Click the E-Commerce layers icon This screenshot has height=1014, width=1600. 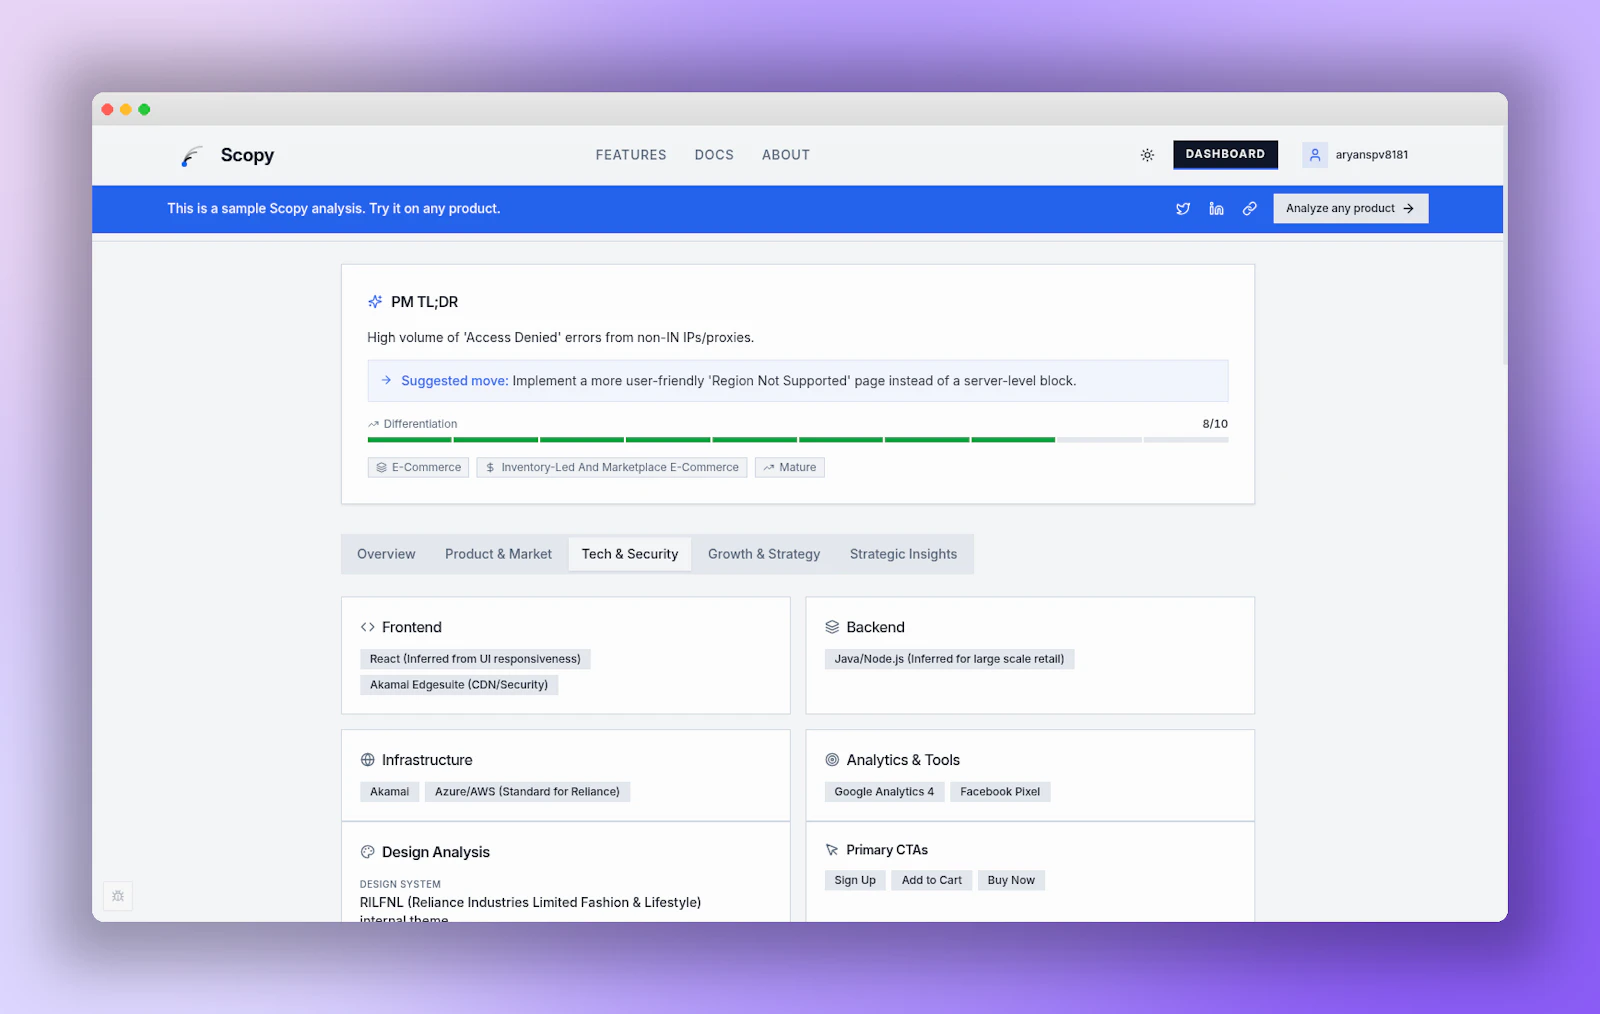point(381,468)
